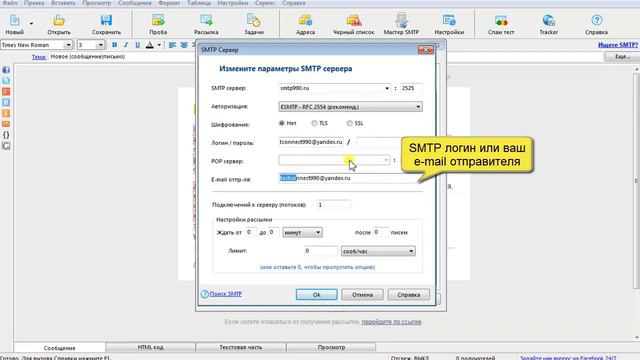The image size is (640, 360).
Task: Click the Еще... button
Action: (622, 57)
